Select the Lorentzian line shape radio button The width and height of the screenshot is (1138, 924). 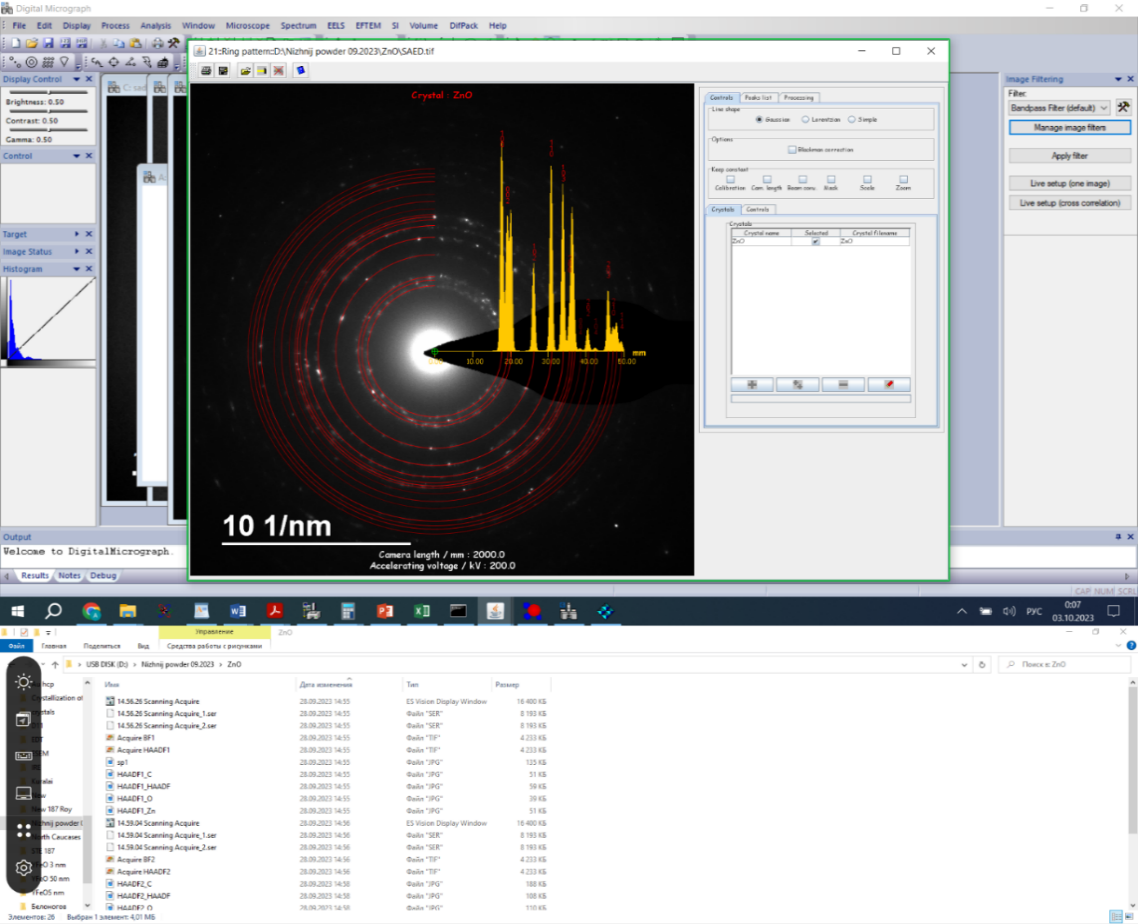[x=805, y=120]
